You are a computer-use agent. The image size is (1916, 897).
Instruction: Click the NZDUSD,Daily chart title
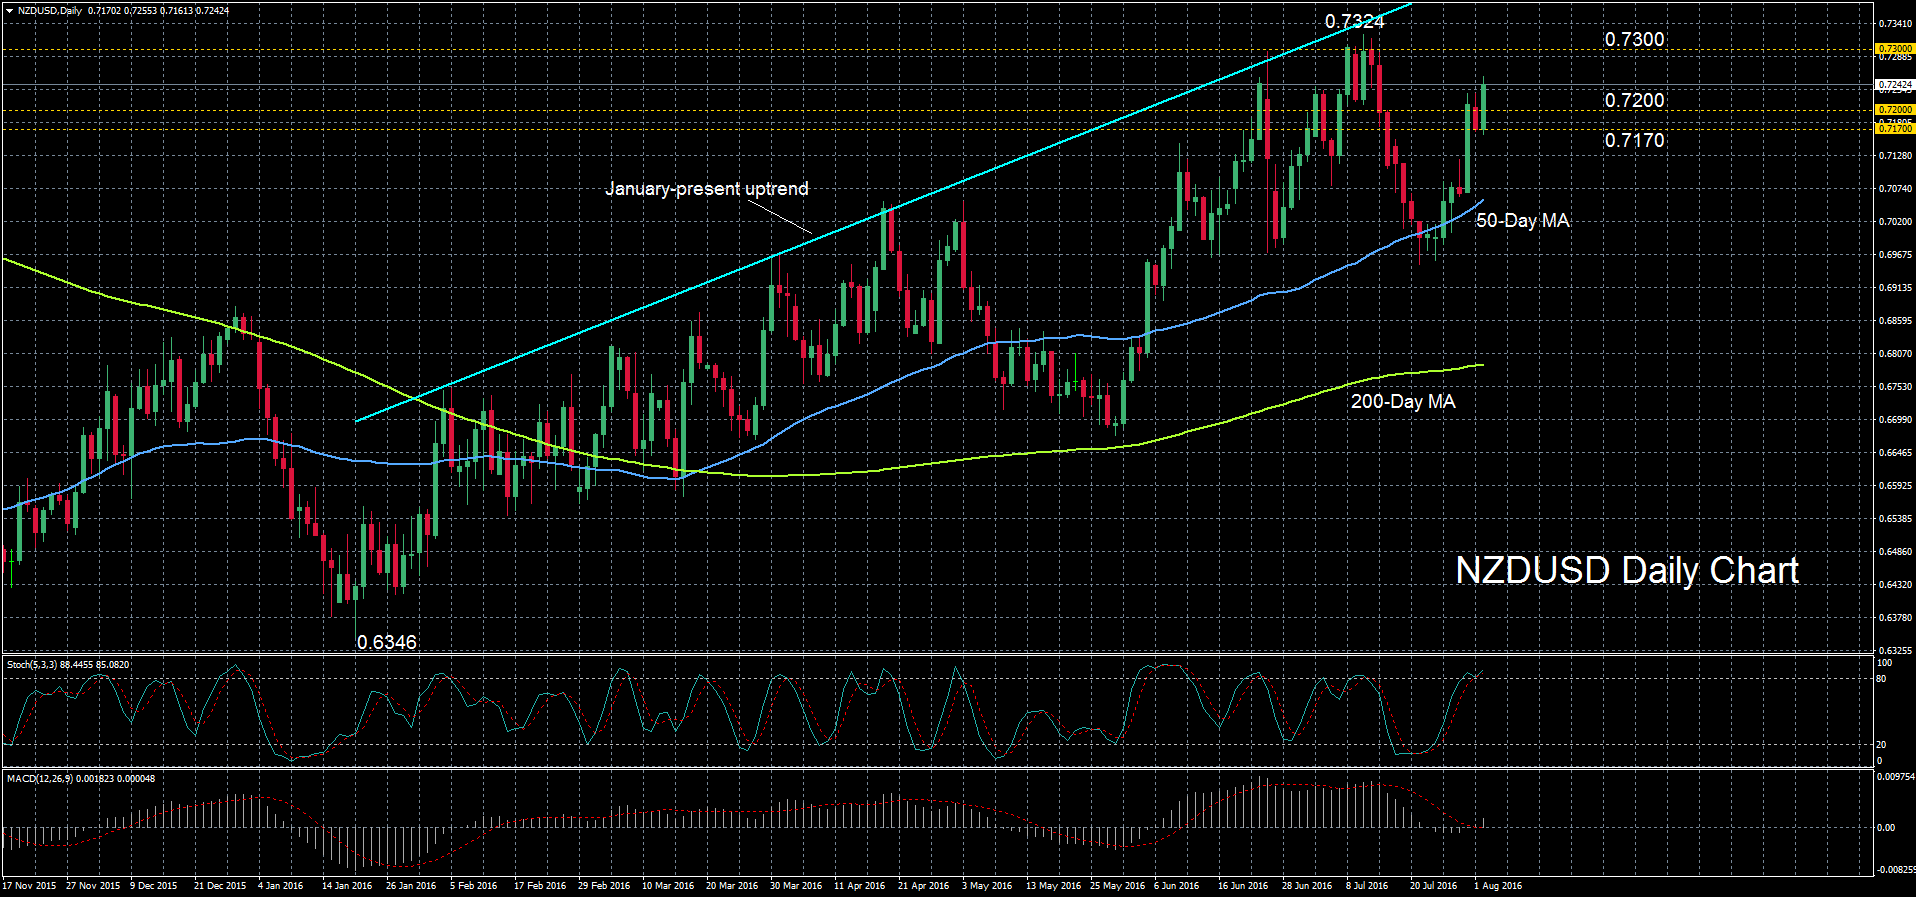pyautogui.click(x=50, y=11)
